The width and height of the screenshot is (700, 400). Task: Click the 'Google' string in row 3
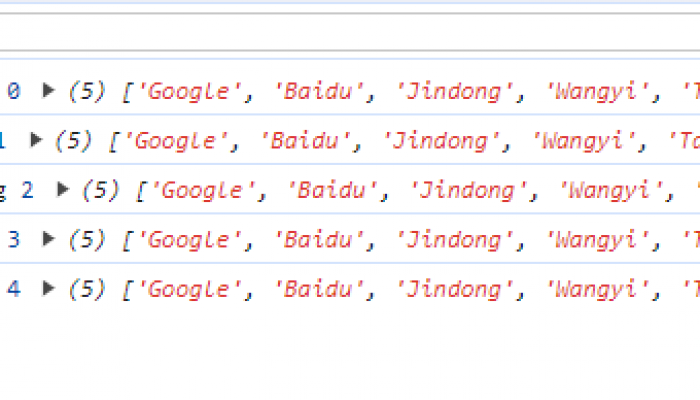[x=190, y=241]
